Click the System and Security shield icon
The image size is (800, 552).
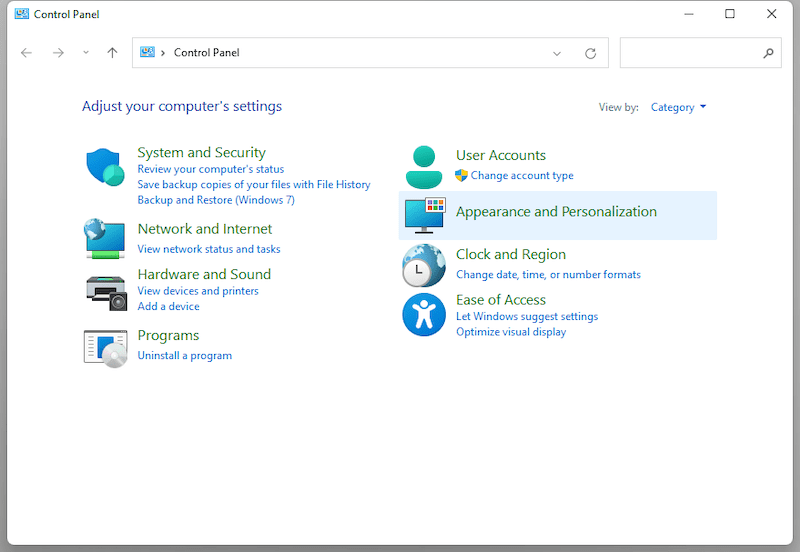[104, 167]
